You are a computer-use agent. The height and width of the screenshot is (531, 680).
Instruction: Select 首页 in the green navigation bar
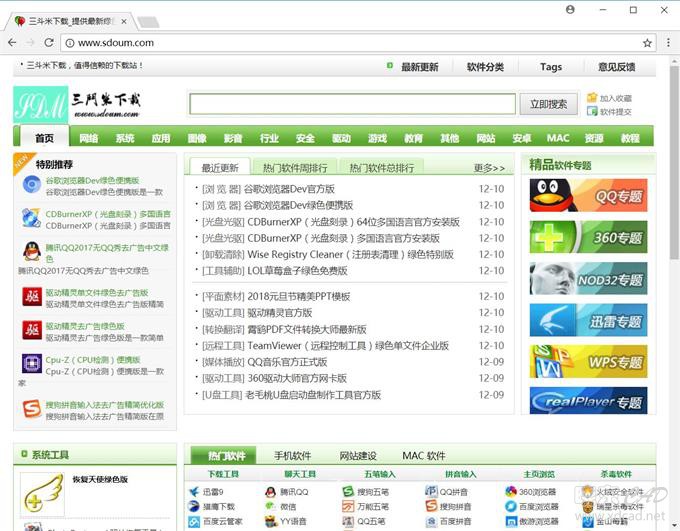click(x=45, y=138)
